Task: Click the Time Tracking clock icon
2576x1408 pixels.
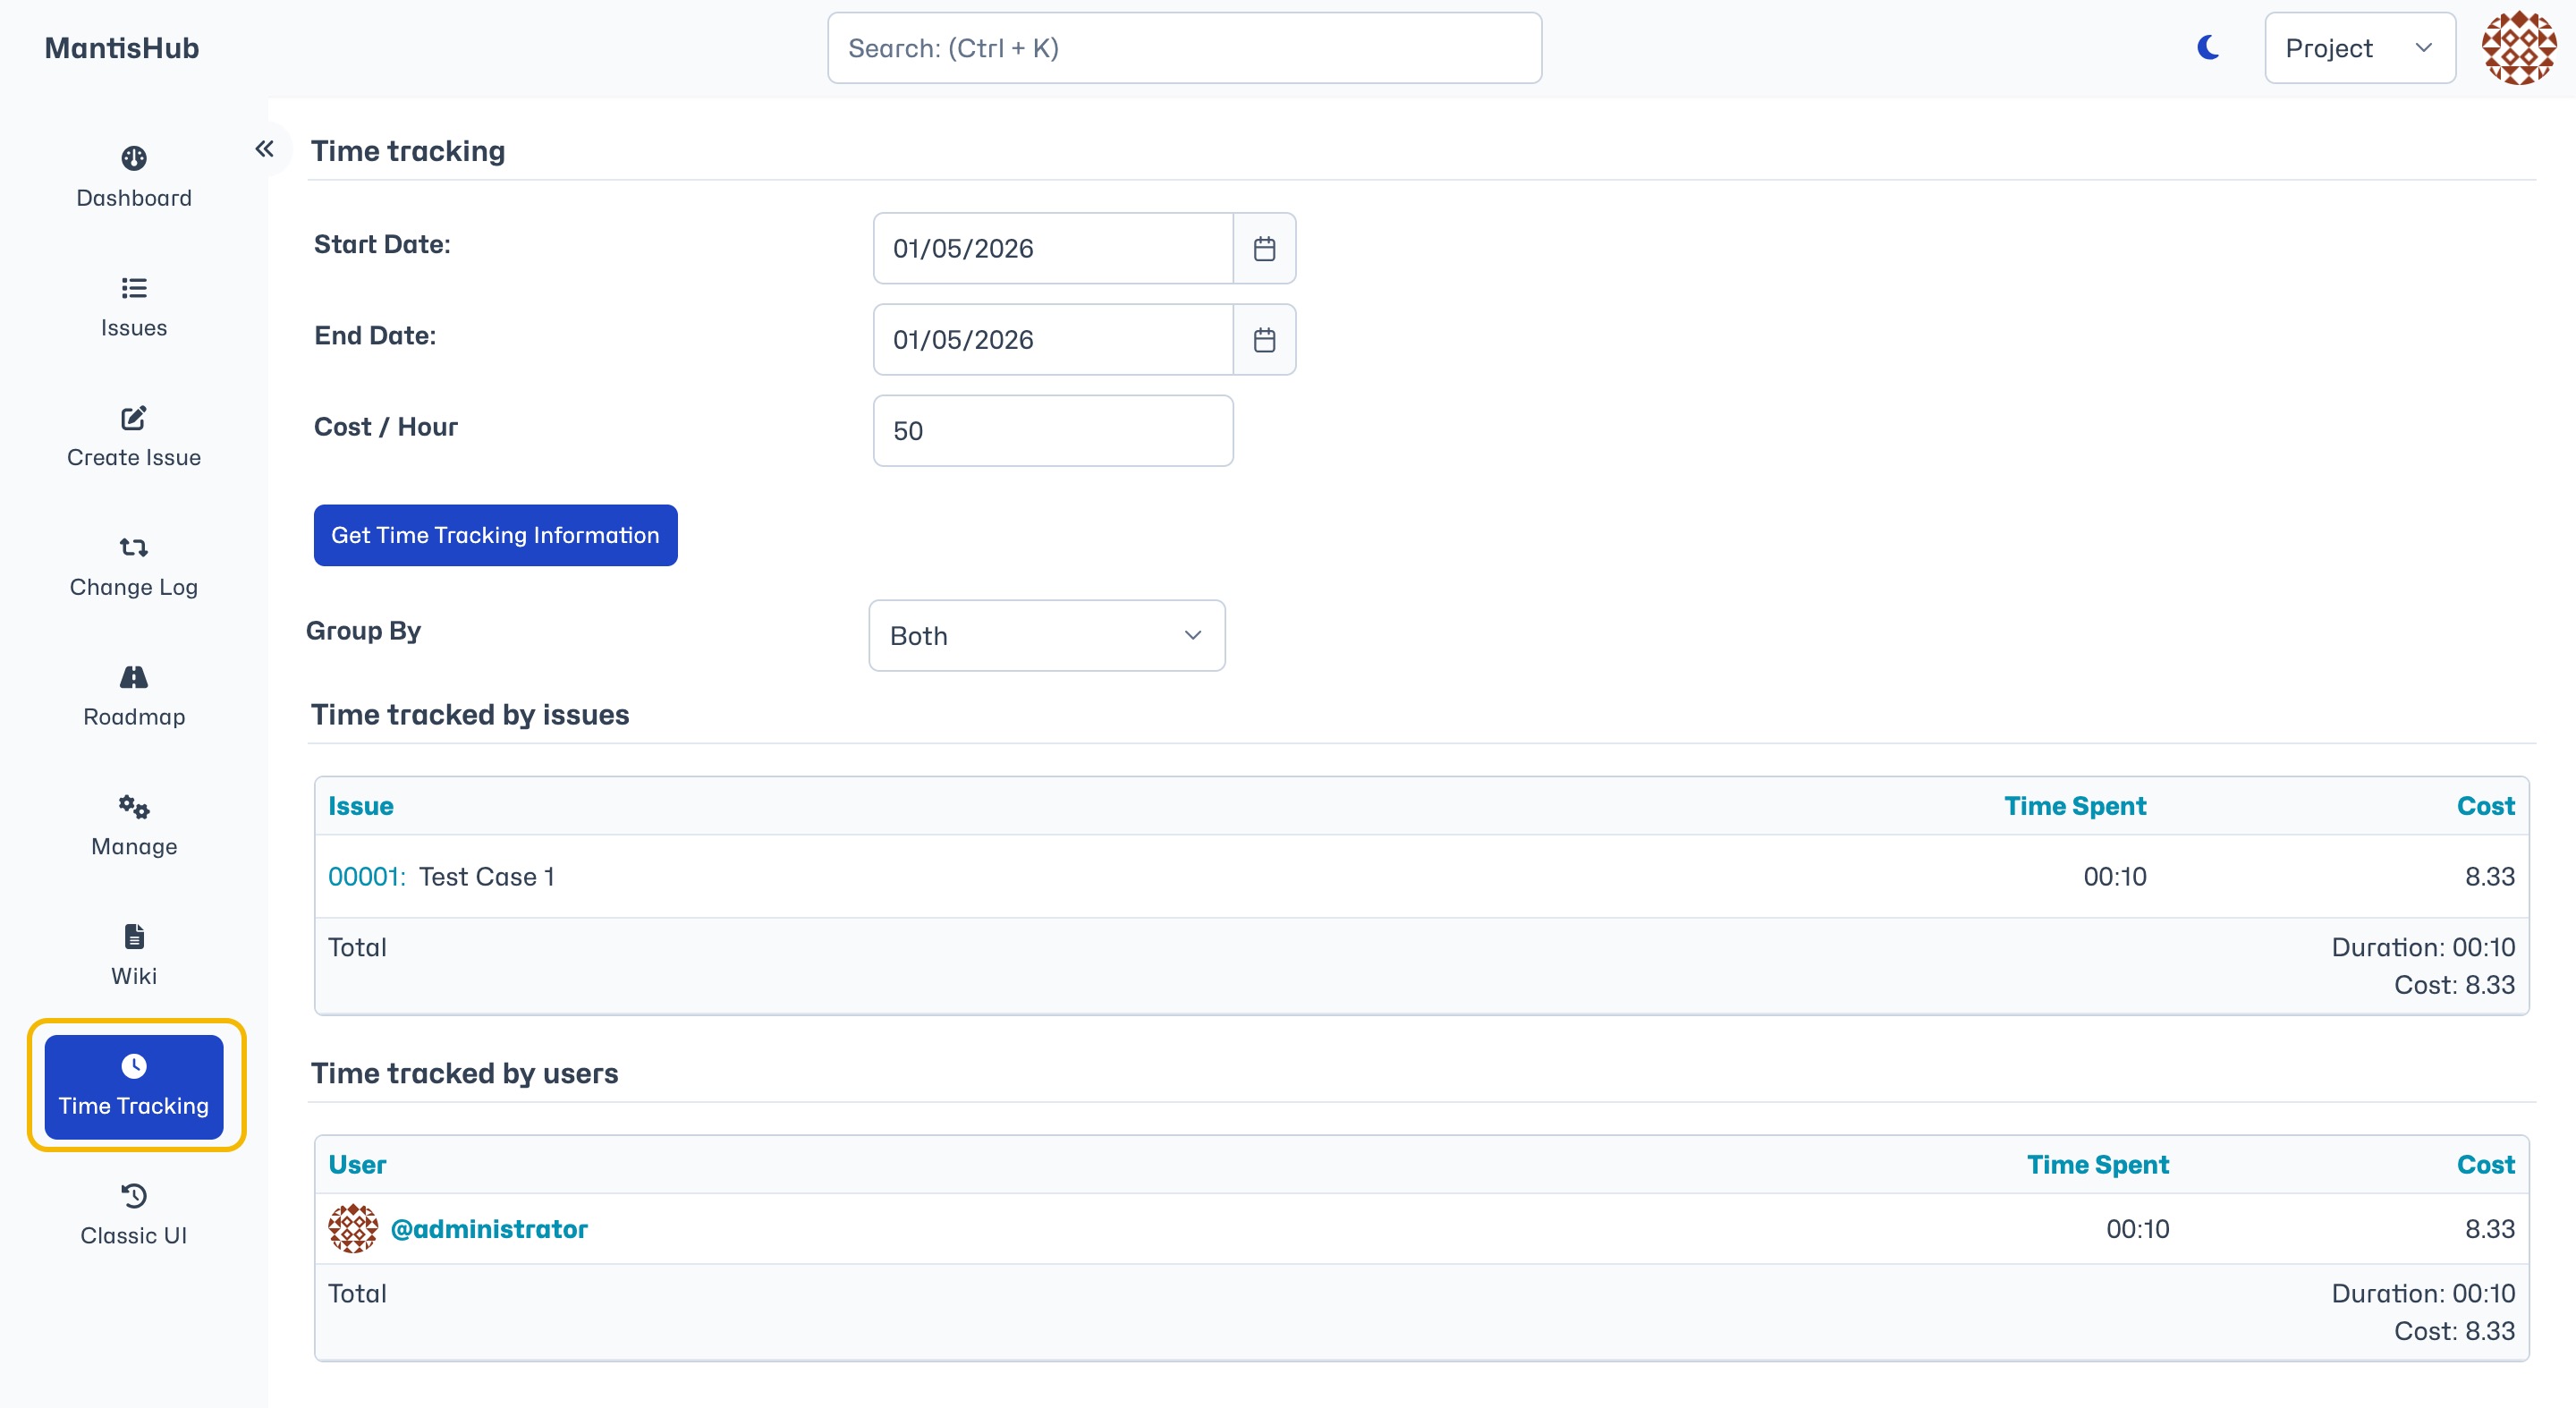Action: (134, 1066)
